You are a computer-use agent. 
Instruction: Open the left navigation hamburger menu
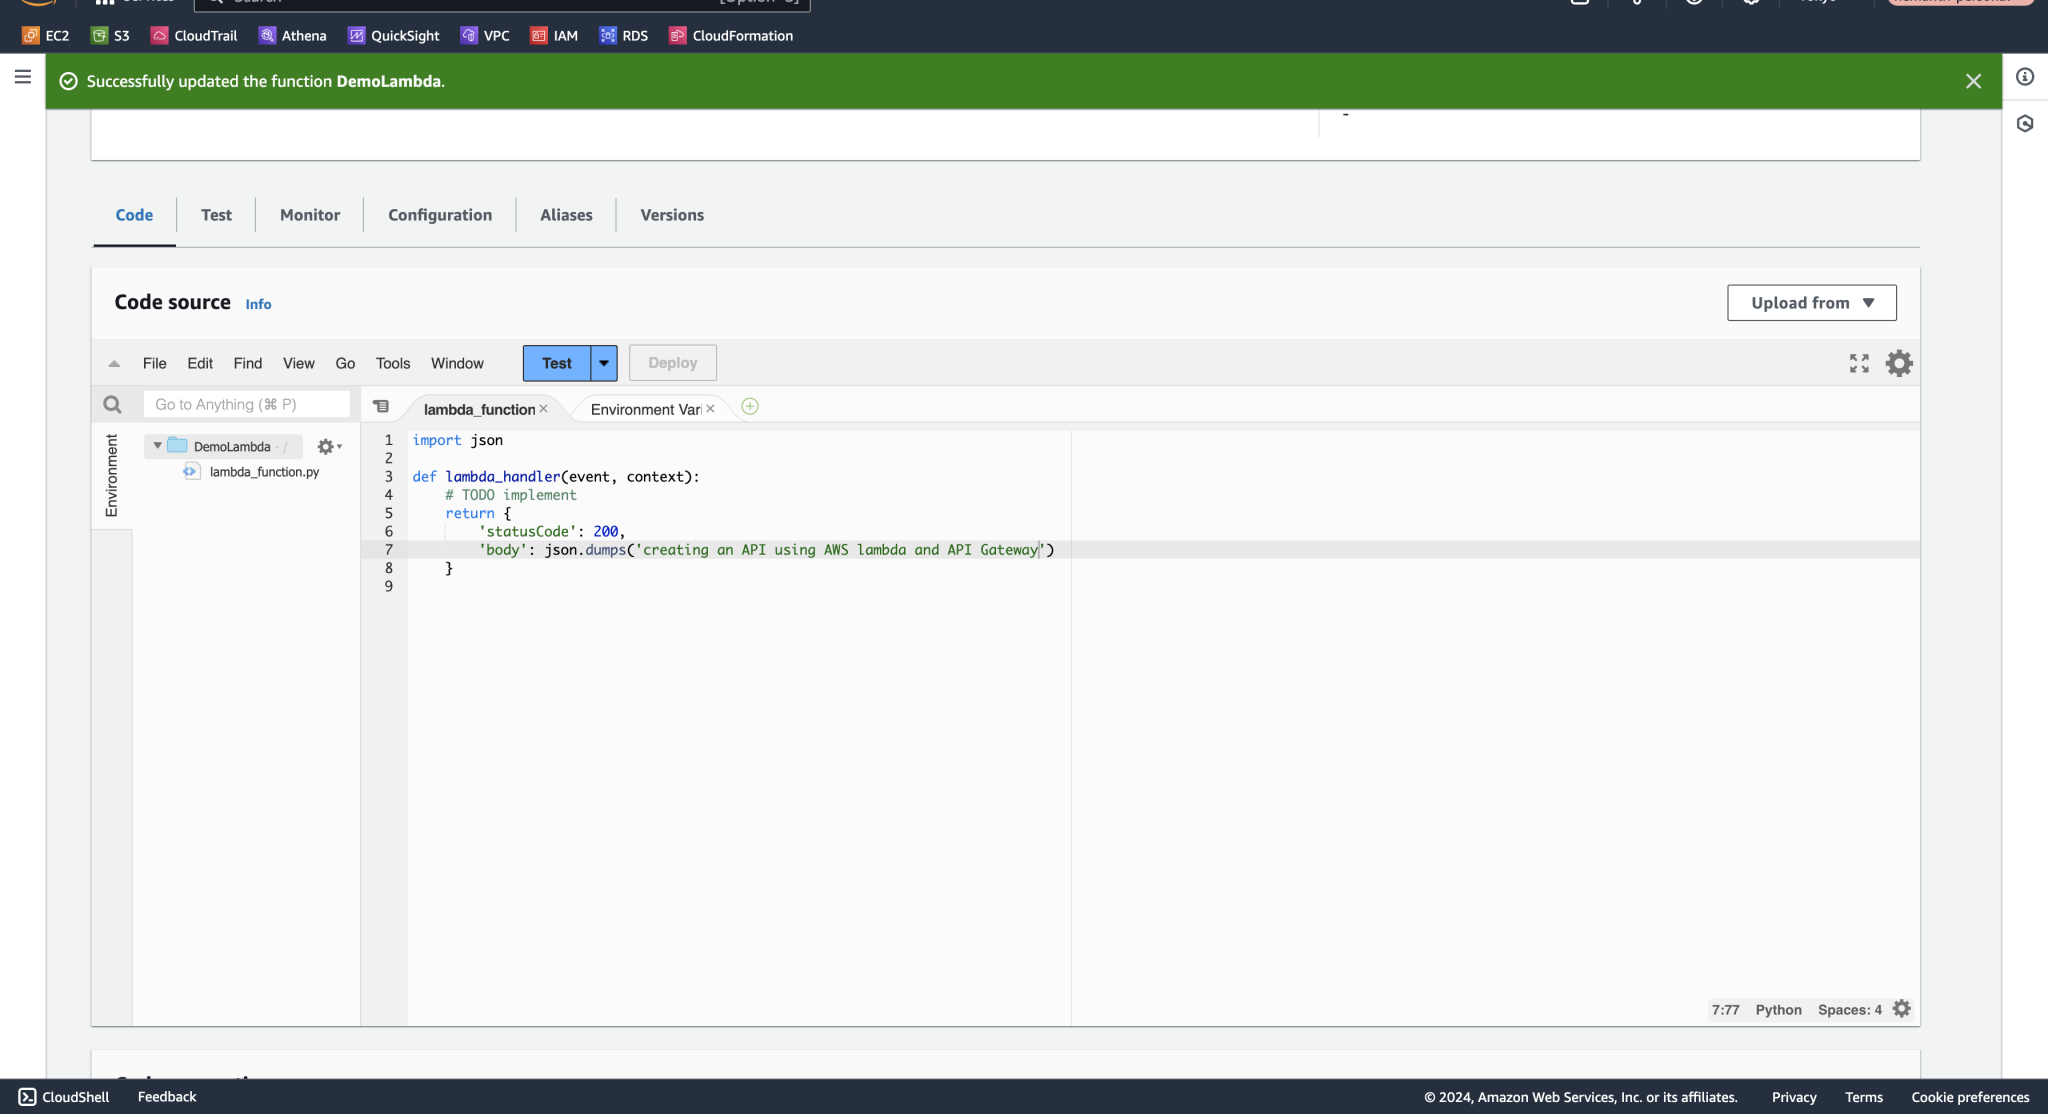point(23,77)
